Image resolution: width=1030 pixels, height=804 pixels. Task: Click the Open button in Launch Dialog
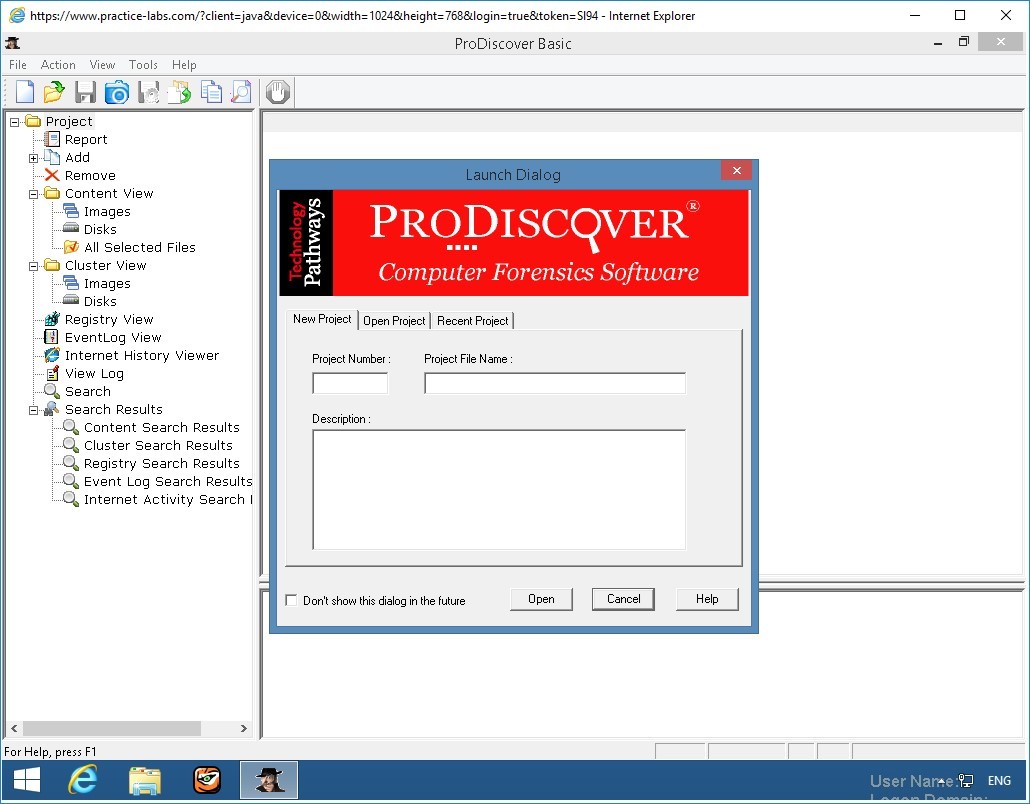coord(541,599)
